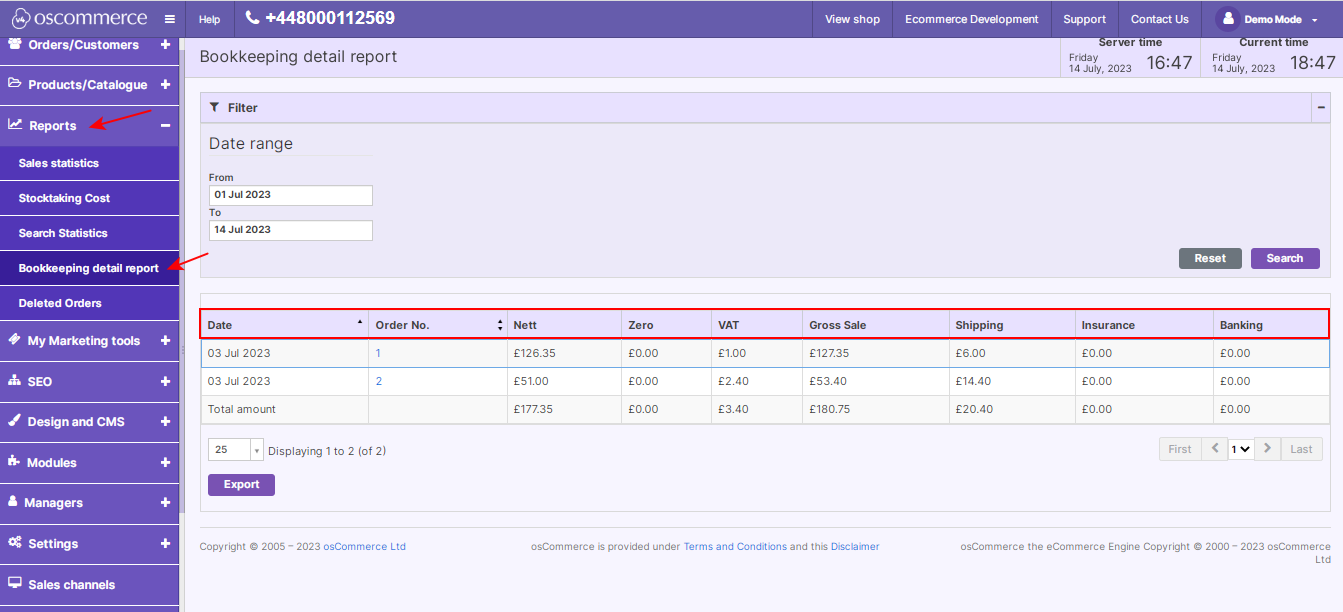This screenshot has width=1343, height=612.
Task: Click the Products/Catalogue folder icon
Action: tap(15, 84)
